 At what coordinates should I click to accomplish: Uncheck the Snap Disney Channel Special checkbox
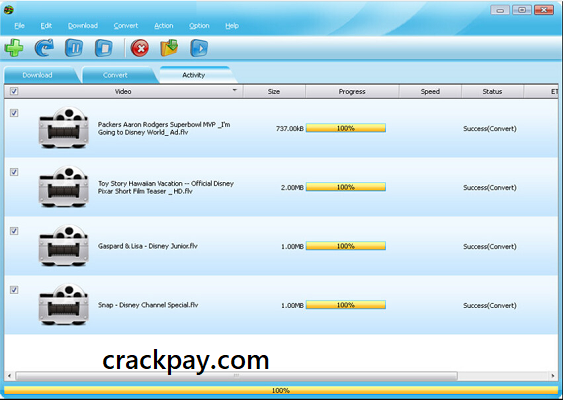14,290
